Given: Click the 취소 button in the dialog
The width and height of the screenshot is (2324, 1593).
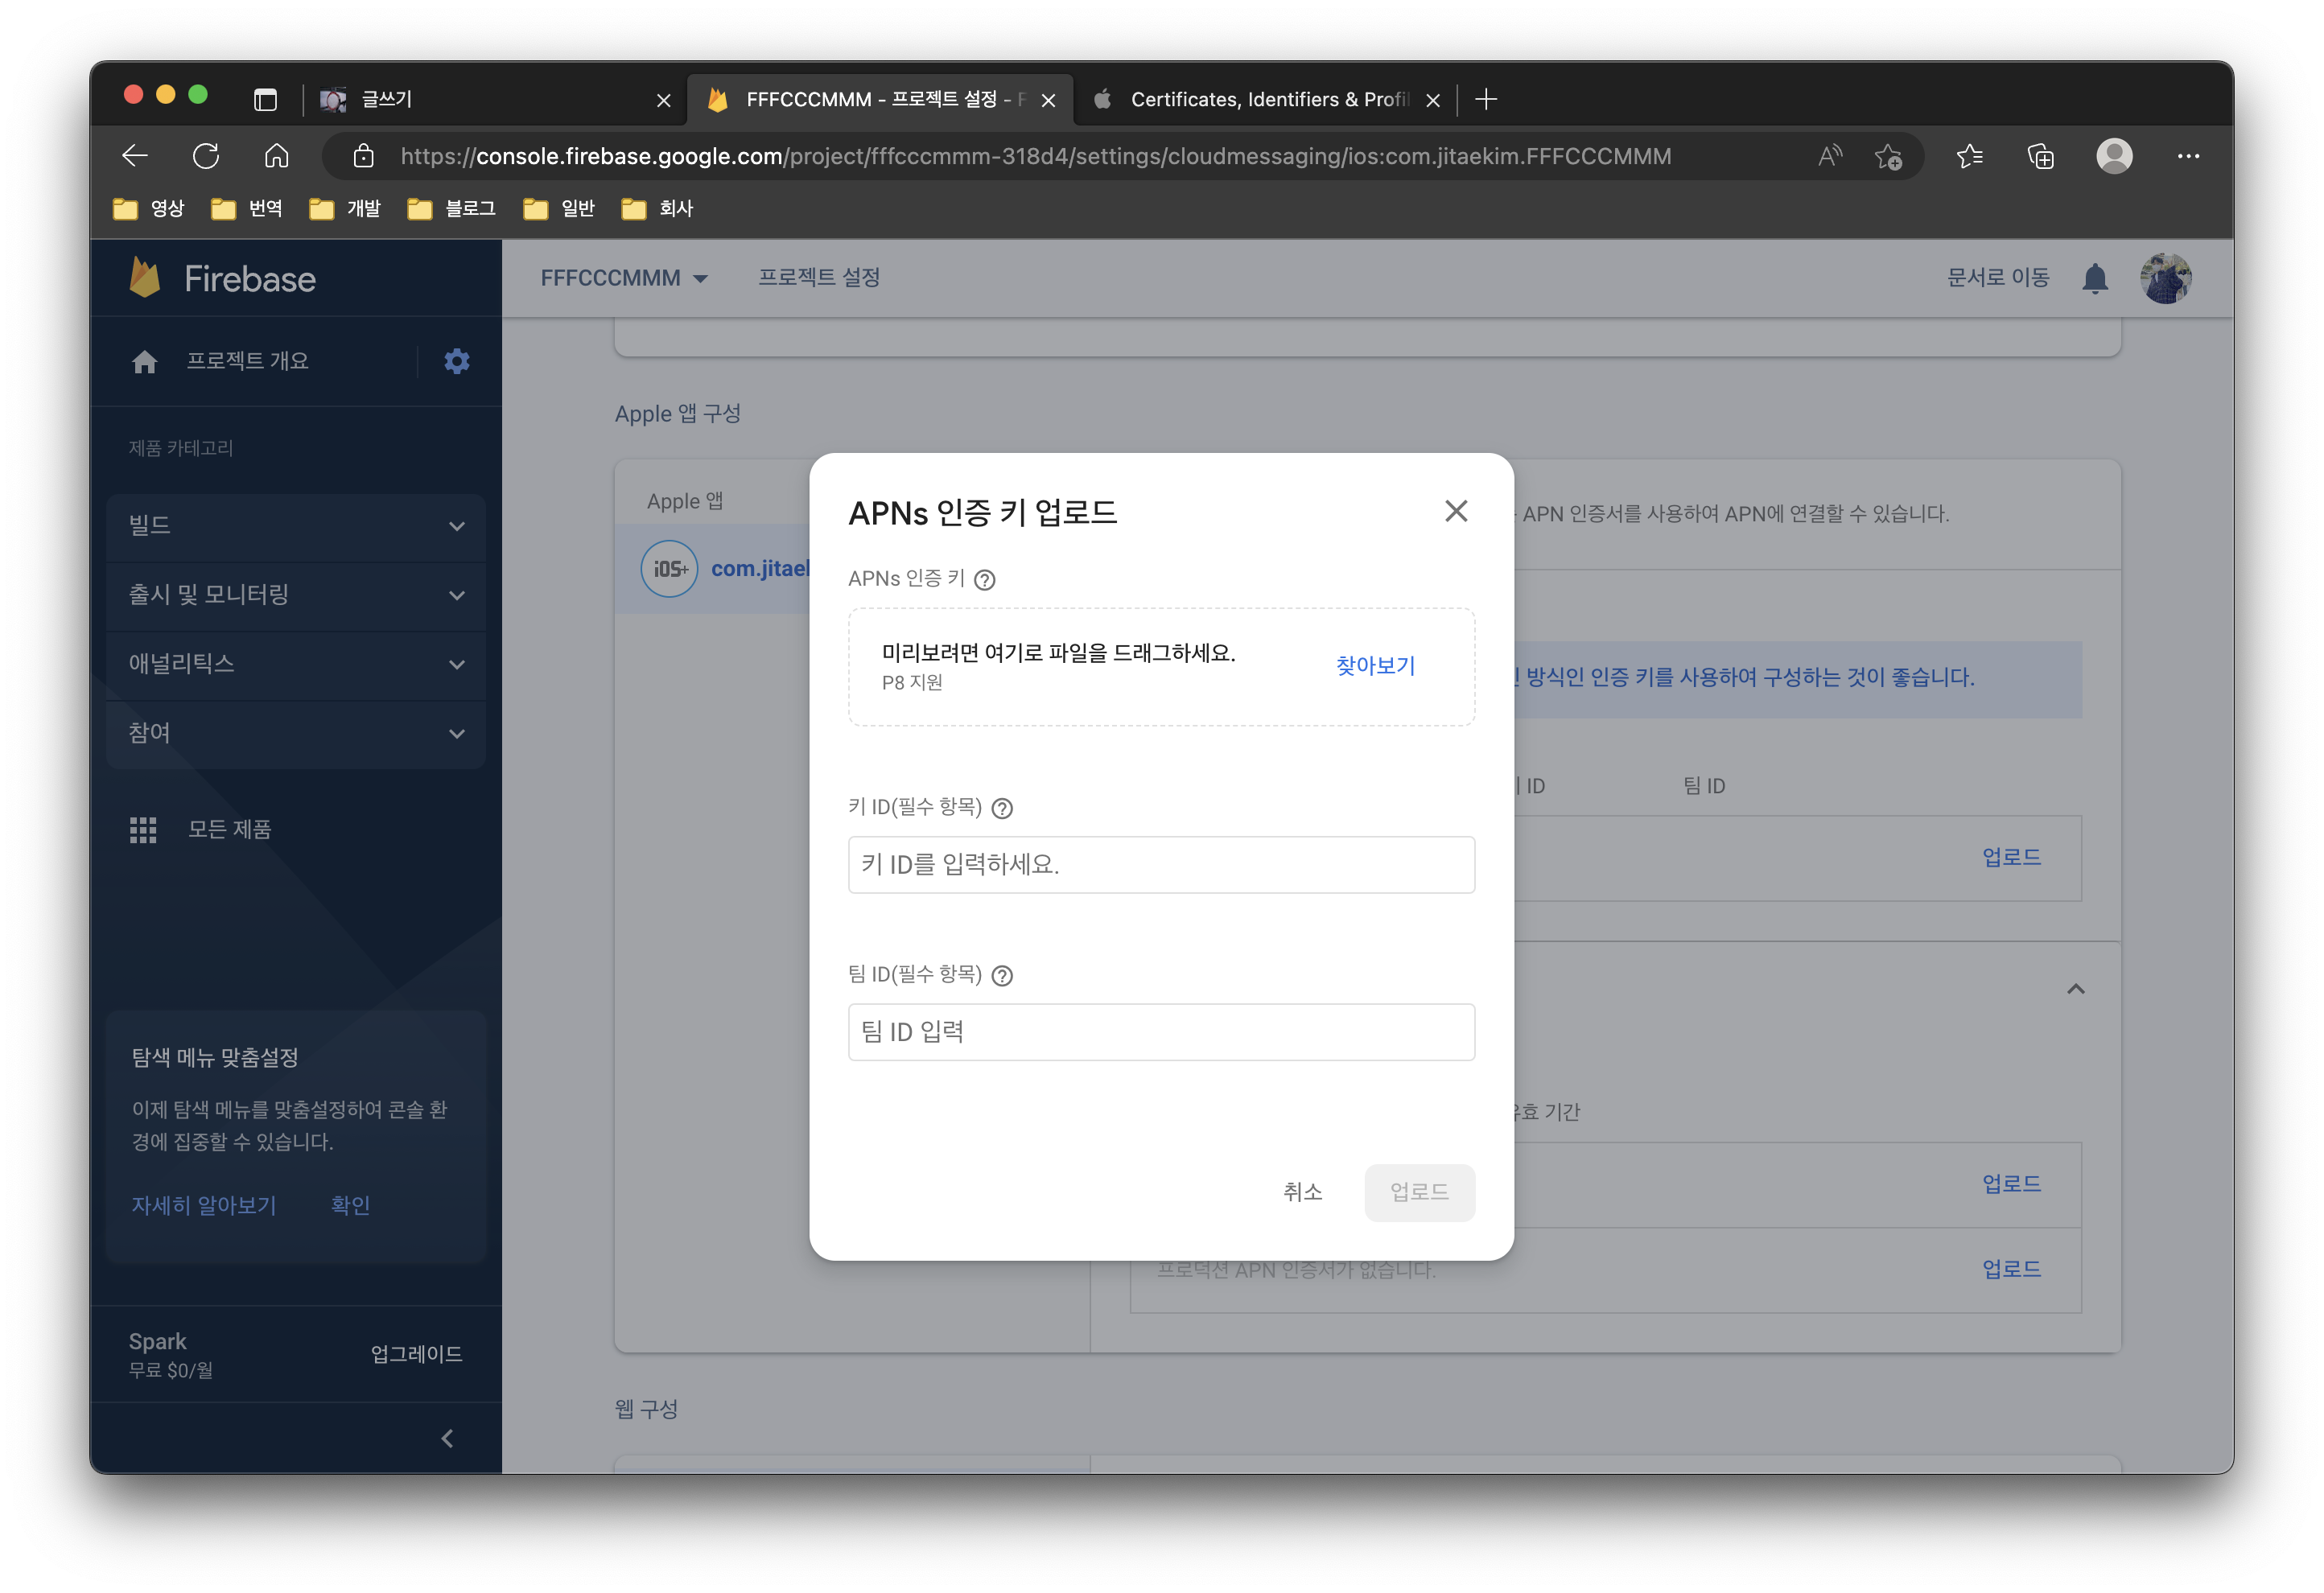Looking at the screenshot, I should pos(1302,1191).
